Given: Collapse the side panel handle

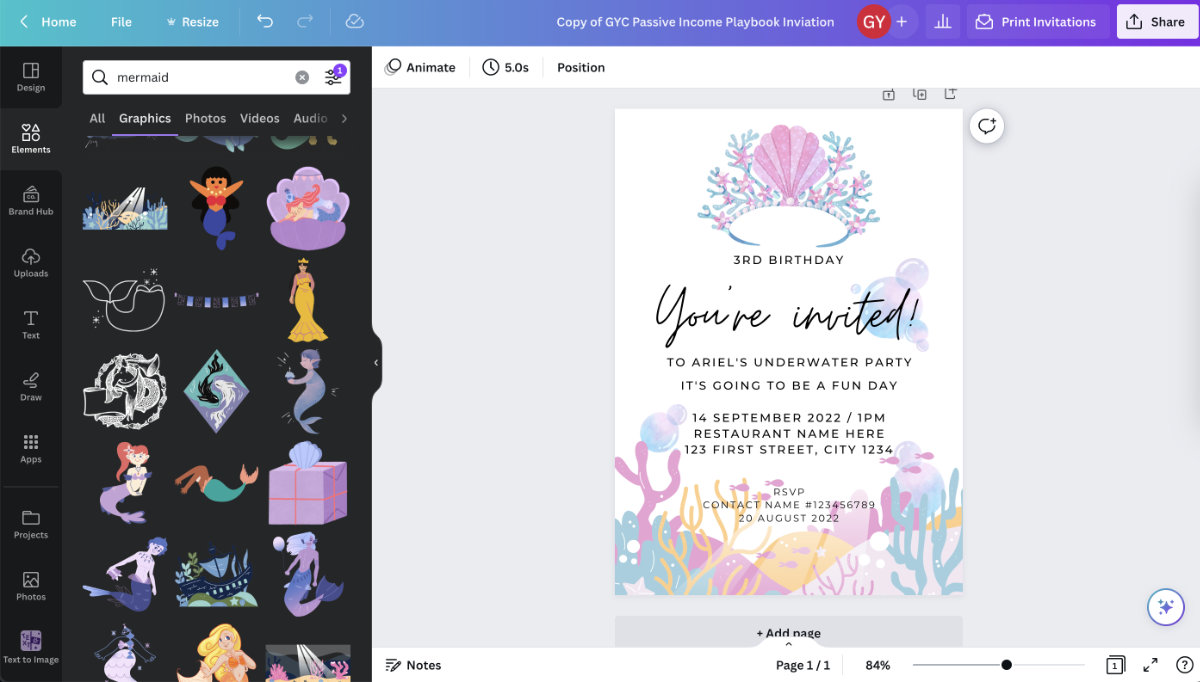Looking at the screenshot, I should pyautogui.click(x=377, y=363).
